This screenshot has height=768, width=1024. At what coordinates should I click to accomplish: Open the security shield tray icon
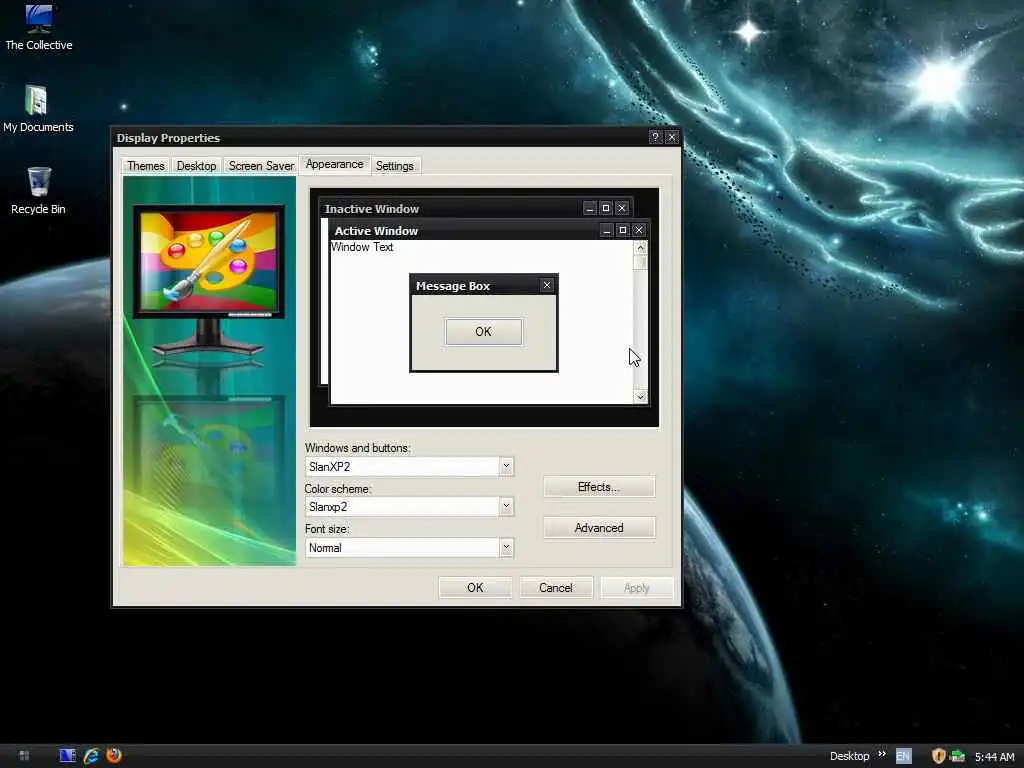(x=938, y=756)
